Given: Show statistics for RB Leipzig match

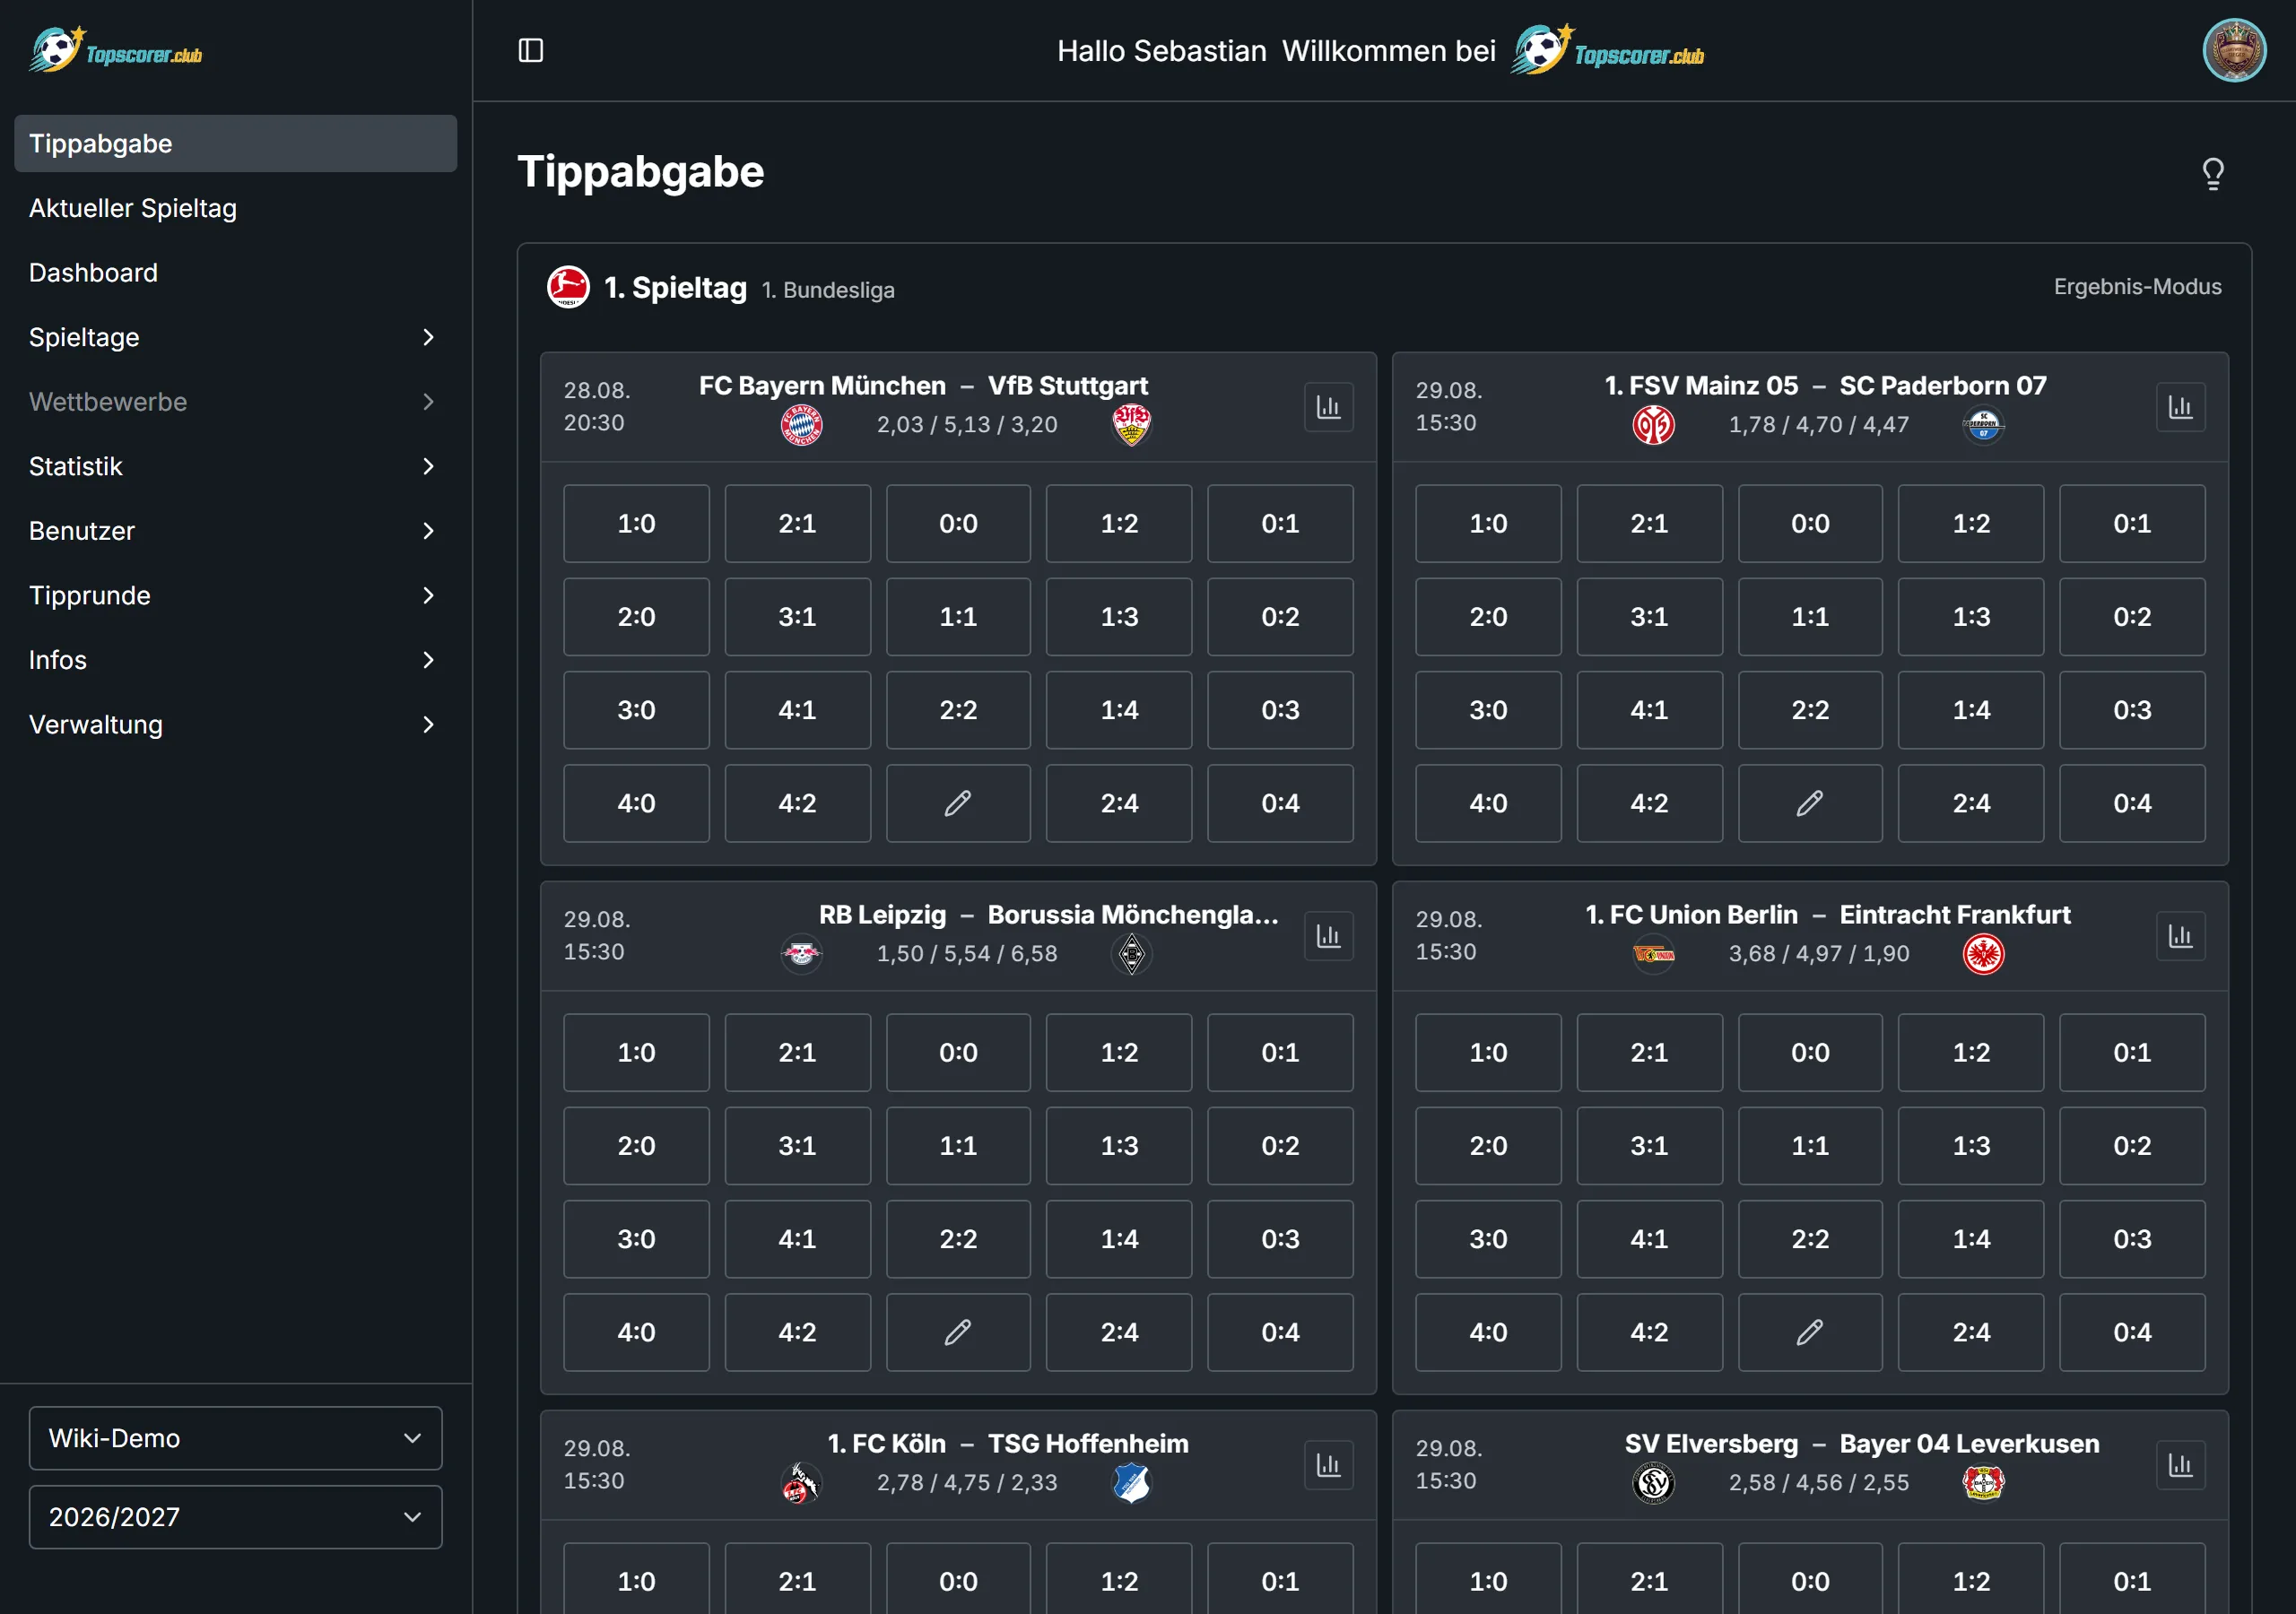Looking at the screenshot, I should [1329, 936].
